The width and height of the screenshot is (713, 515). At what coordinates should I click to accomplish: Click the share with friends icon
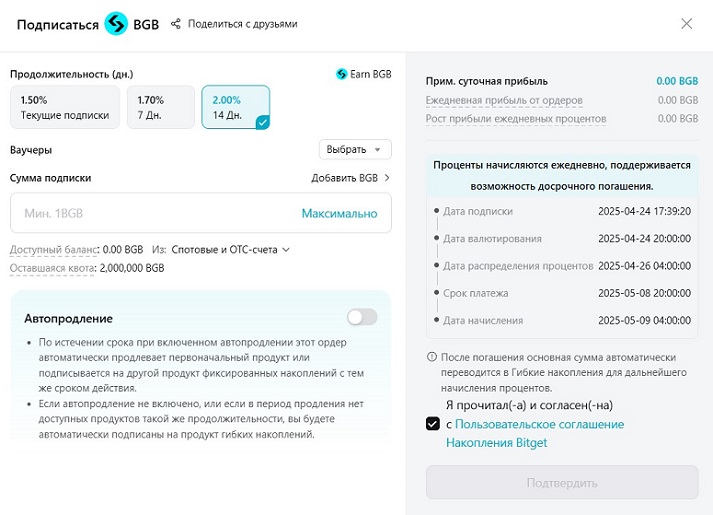pyautogui.click(x=176, y=24)
